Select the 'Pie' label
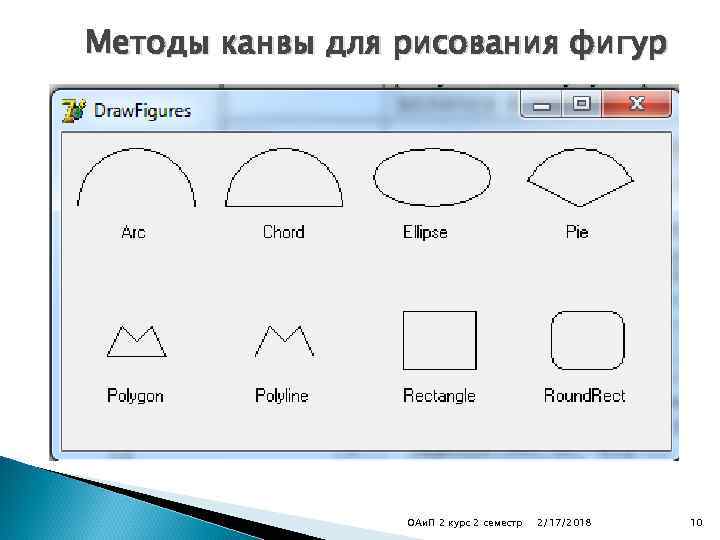 (x=577, y=232)
